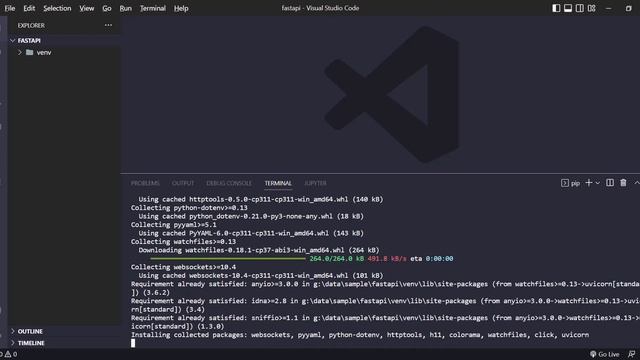Switch to the JUPYTER tab
Image resolution: width=640 pixels, height=360 pixels.
315,183
